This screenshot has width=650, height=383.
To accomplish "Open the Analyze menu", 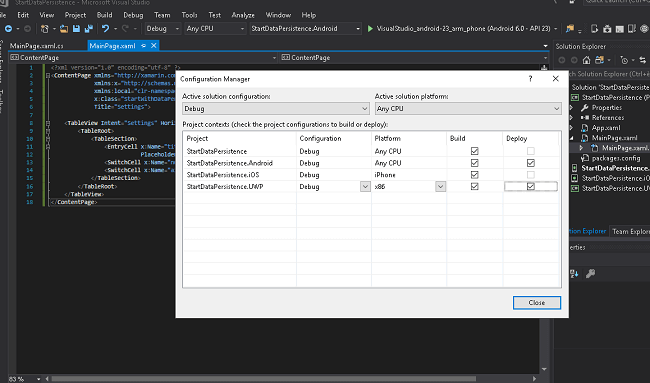I will [243, 15].
